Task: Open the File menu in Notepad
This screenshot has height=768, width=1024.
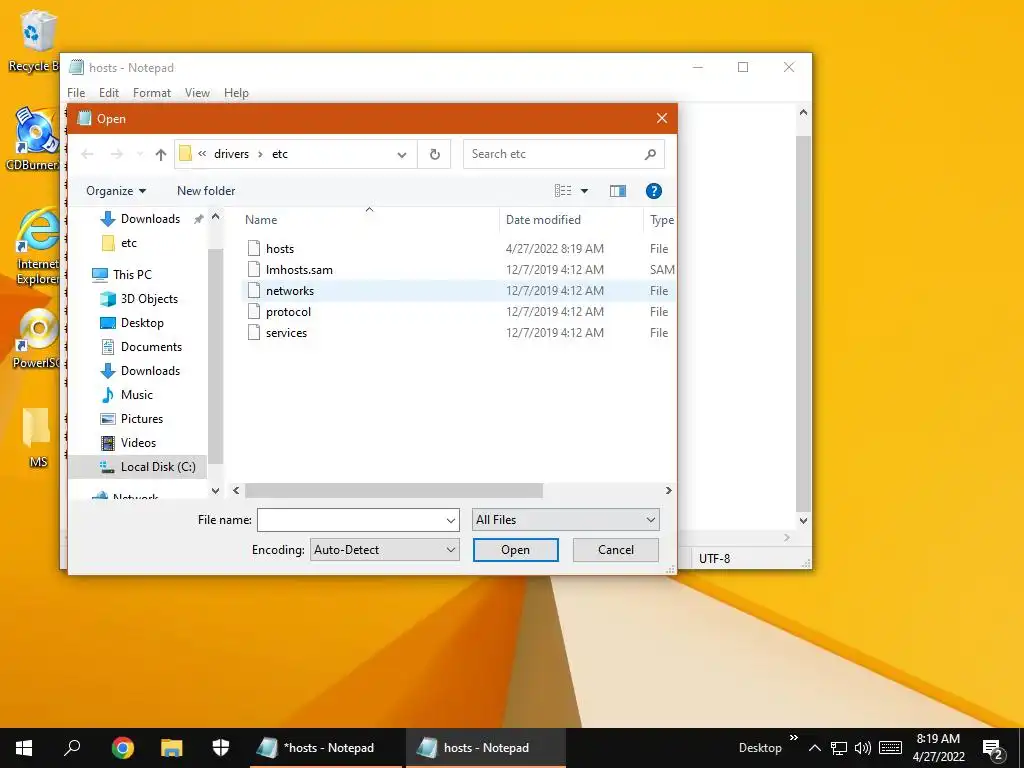Action: pyautogui.click(x=76, y=93)
